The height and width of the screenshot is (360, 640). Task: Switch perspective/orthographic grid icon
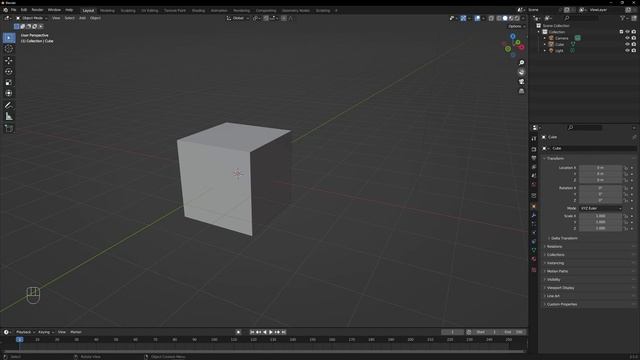tap(521, 91)
